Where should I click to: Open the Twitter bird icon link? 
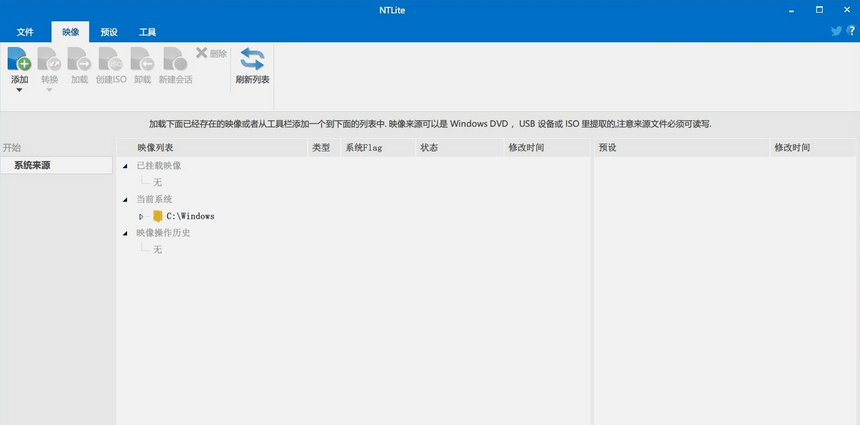click(836, 31)
